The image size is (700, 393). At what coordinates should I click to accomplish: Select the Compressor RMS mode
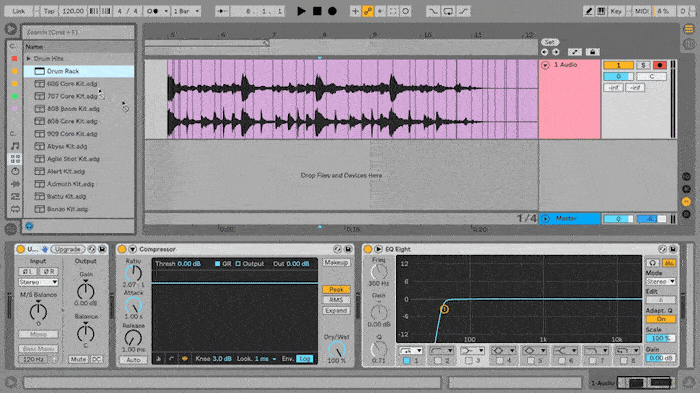click(x=336, y=300)
